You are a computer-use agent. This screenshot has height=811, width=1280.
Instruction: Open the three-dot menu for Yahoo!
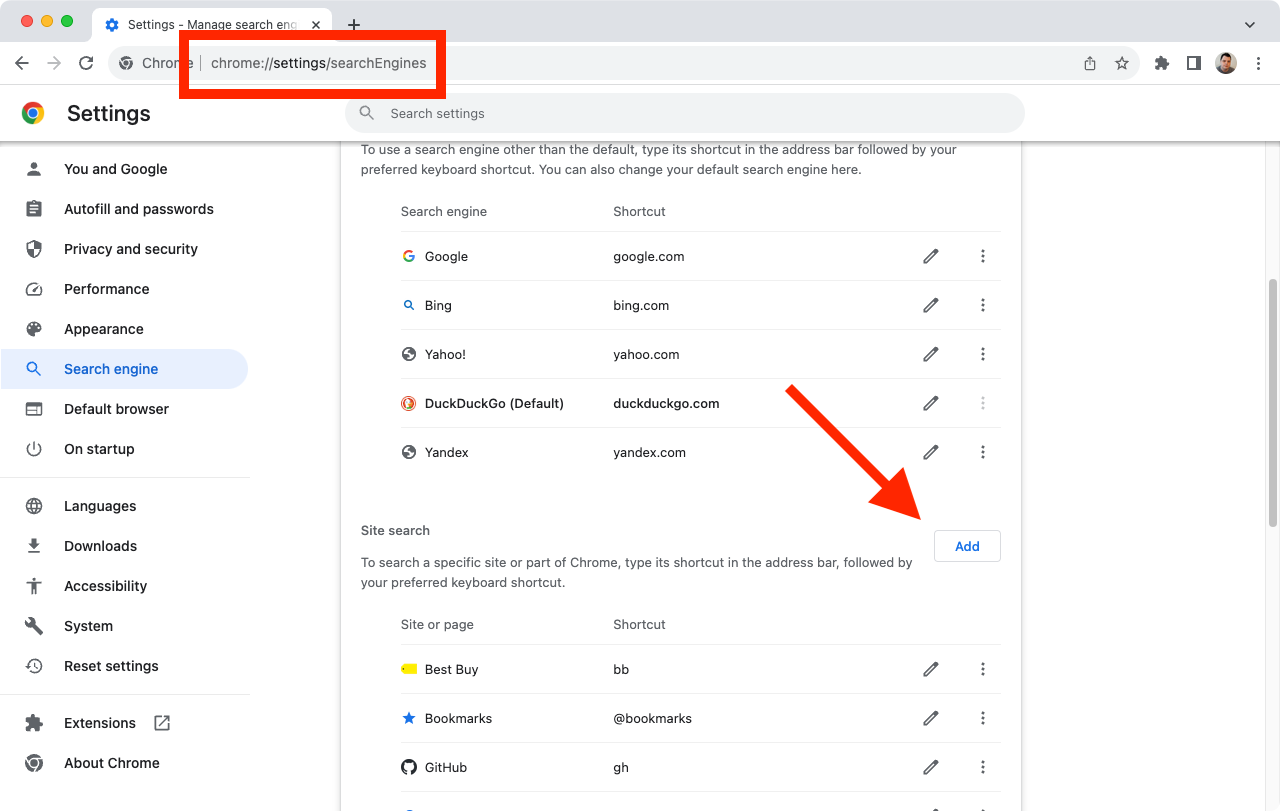tap(983, 354)
